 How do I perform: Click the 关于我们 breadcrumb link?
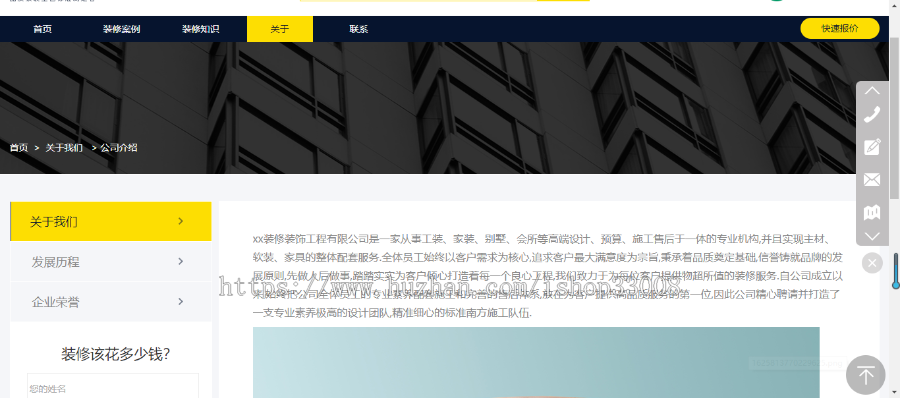click(64, 148)
